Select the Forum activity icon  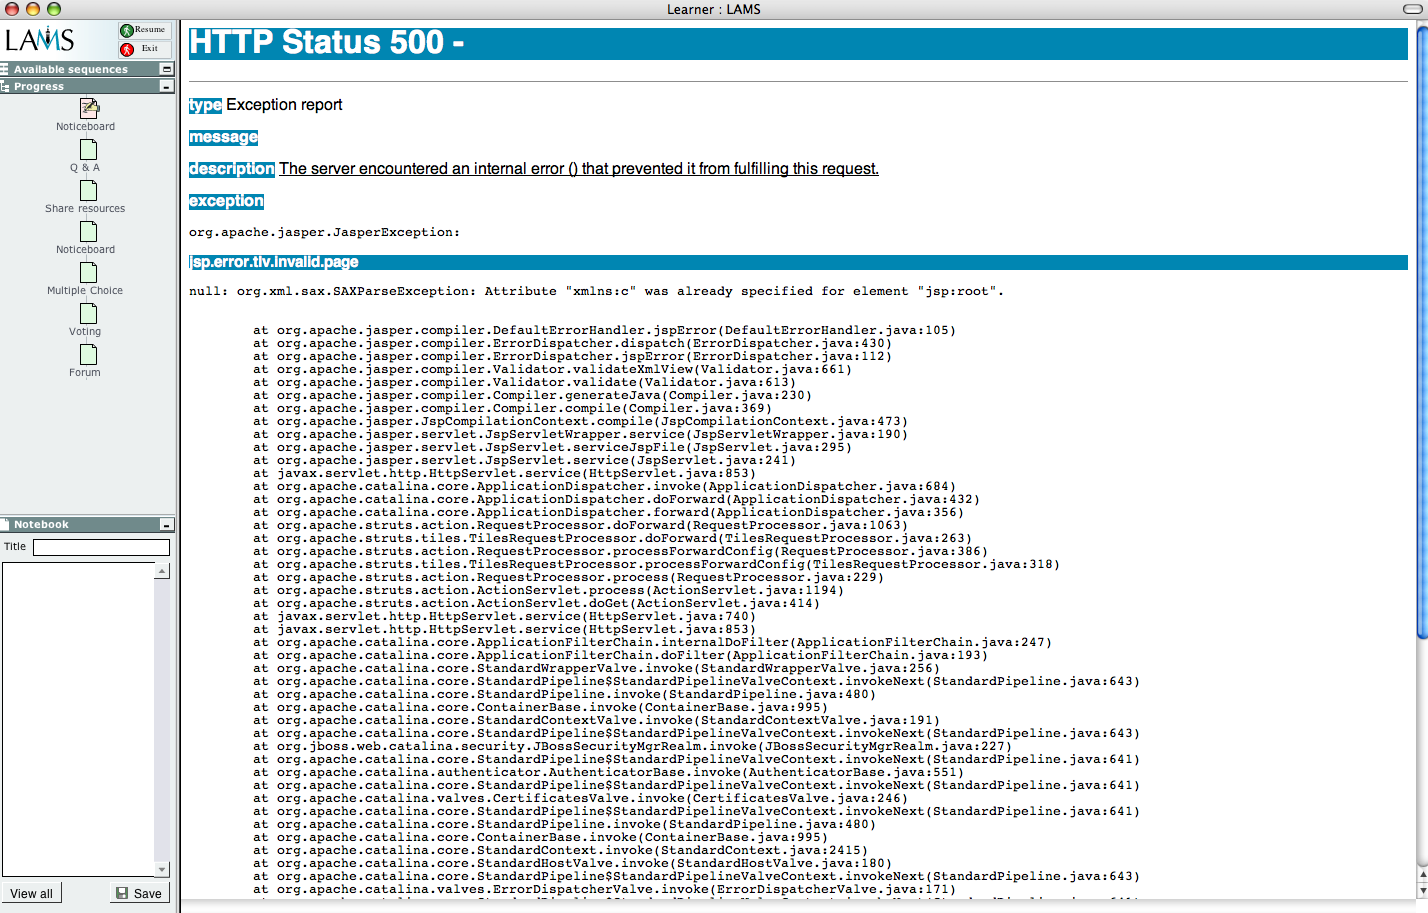coord(88,354)
